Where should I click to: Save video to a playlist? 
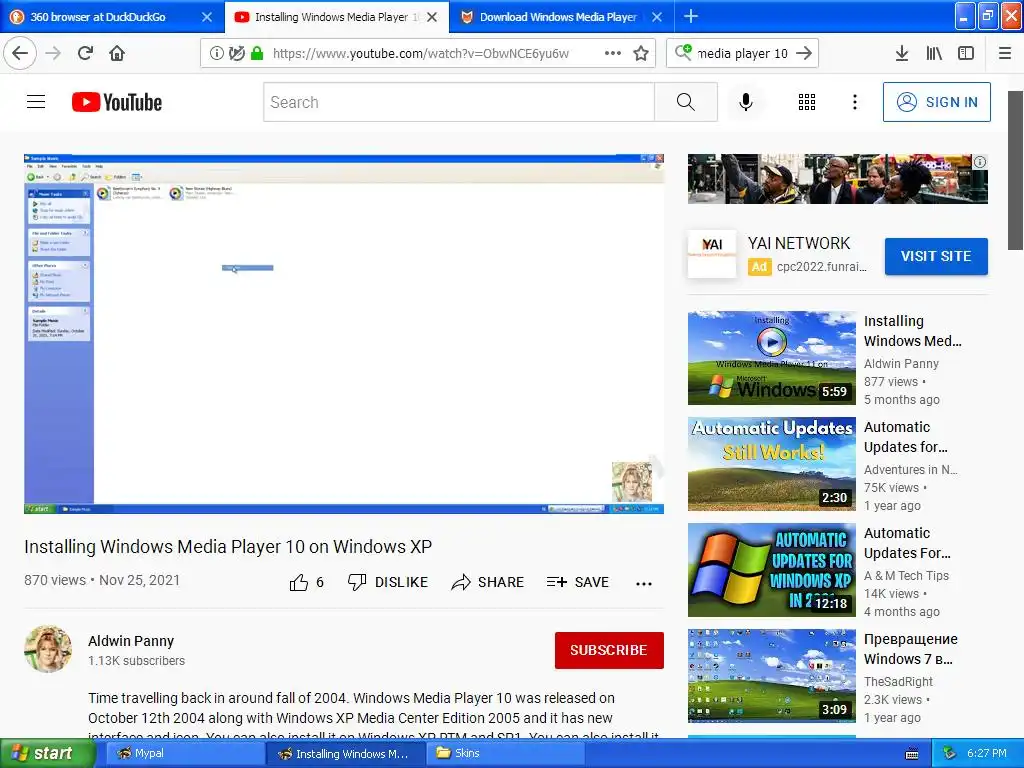point(577,582)
